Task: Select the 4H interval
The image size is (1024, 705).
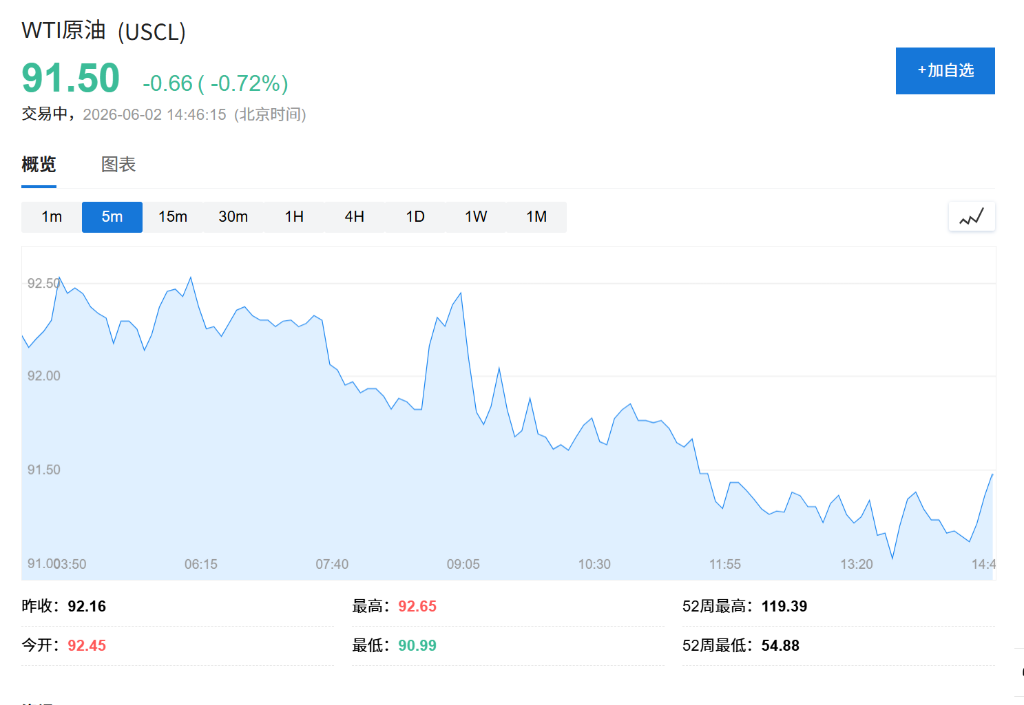Action: (355, 217)
